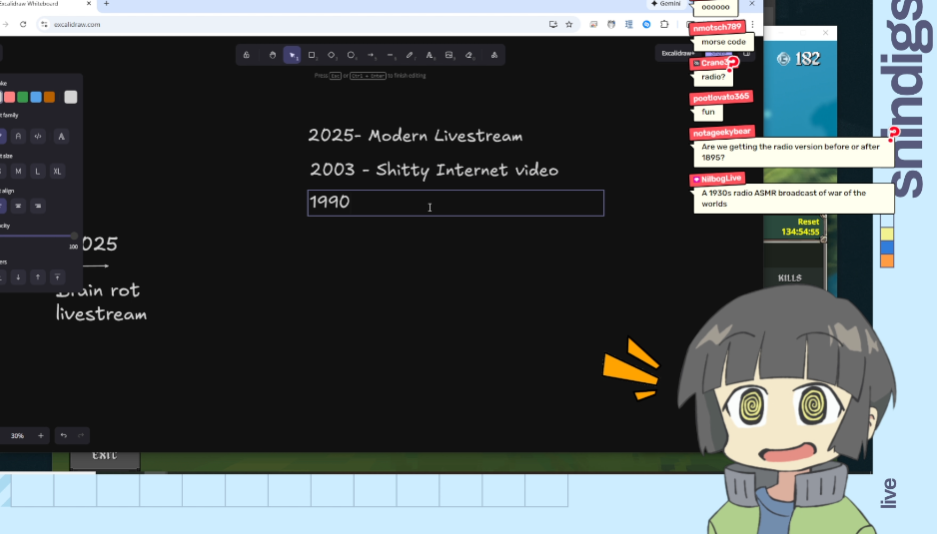Screen dimensions: 937x534
Task: Bring the element forward one layer
Action: (x=38, y=277)
